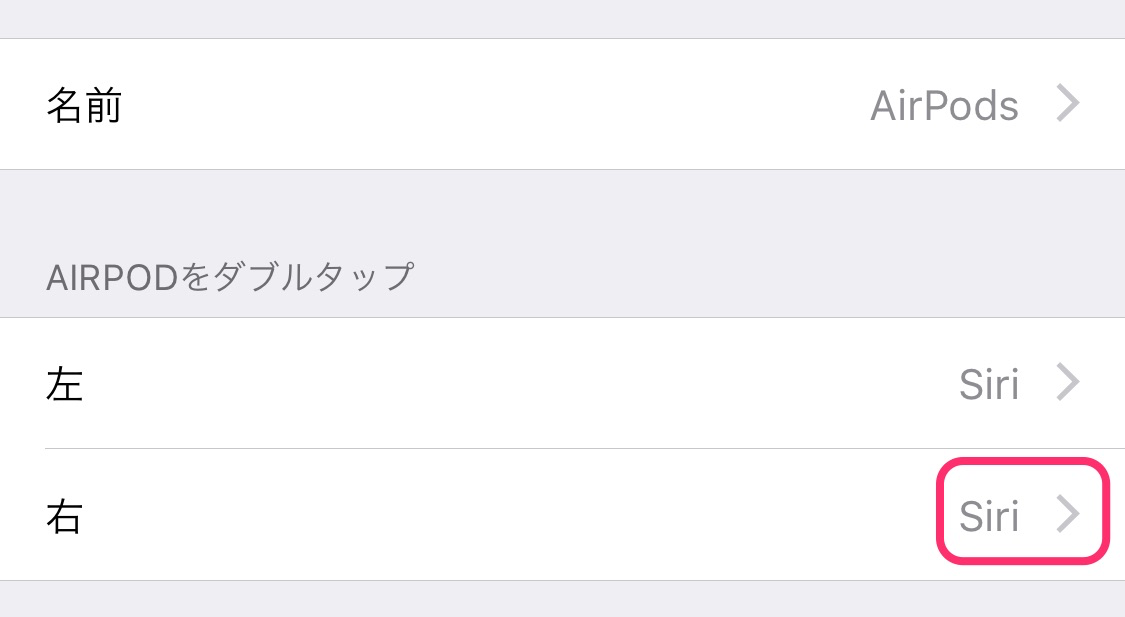The width and height of the screenshot is (1125, 617).
Task: Tap the AIRPODをダブルタップ section header
Action: point(231,277)
